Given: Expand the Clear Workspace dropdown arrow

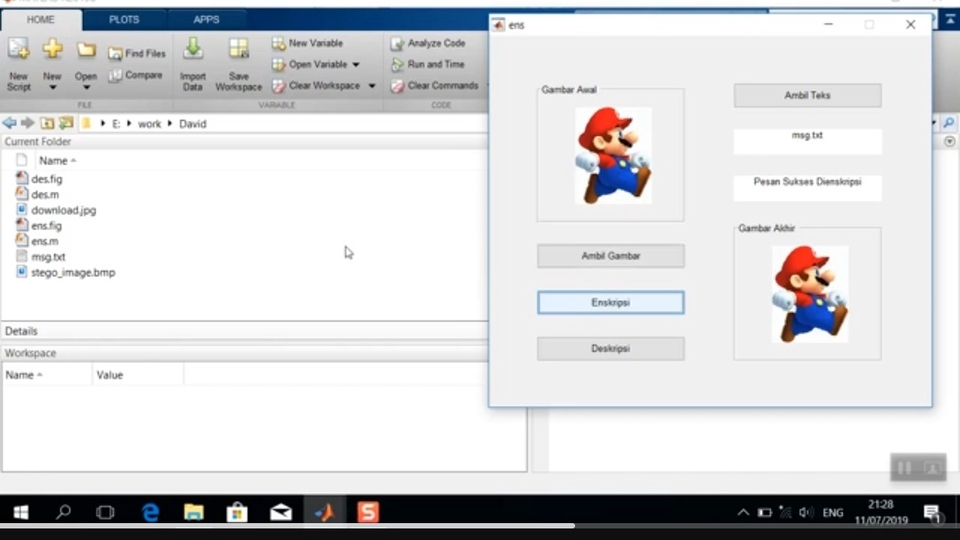Looking at the screenshot, I should point(372,86).
